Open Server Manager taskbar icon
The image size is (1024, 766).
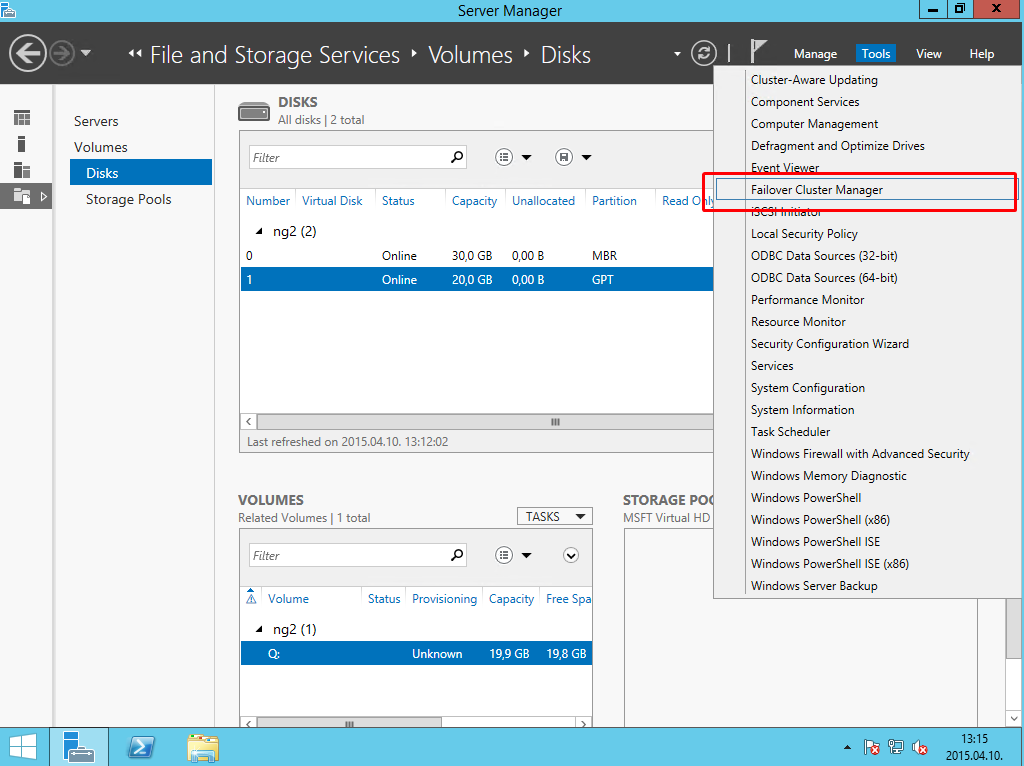(79, 746)
